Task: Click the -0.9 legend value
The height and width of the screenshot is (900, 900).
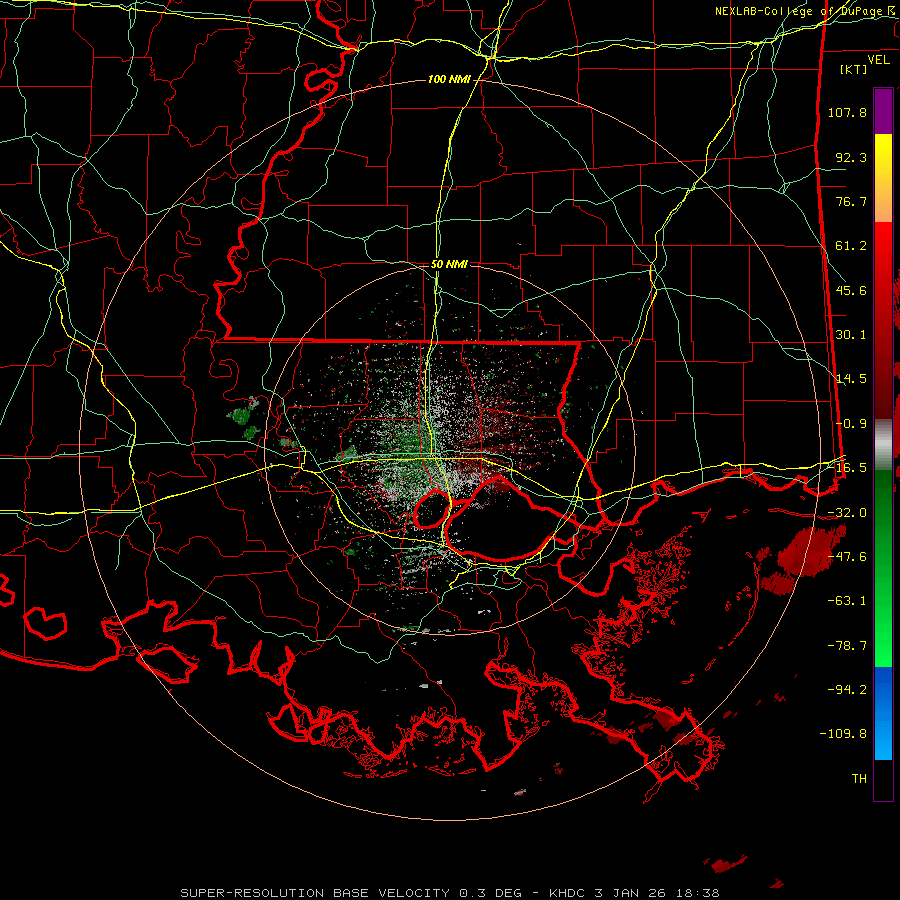Action: click(x=851, y=424)
